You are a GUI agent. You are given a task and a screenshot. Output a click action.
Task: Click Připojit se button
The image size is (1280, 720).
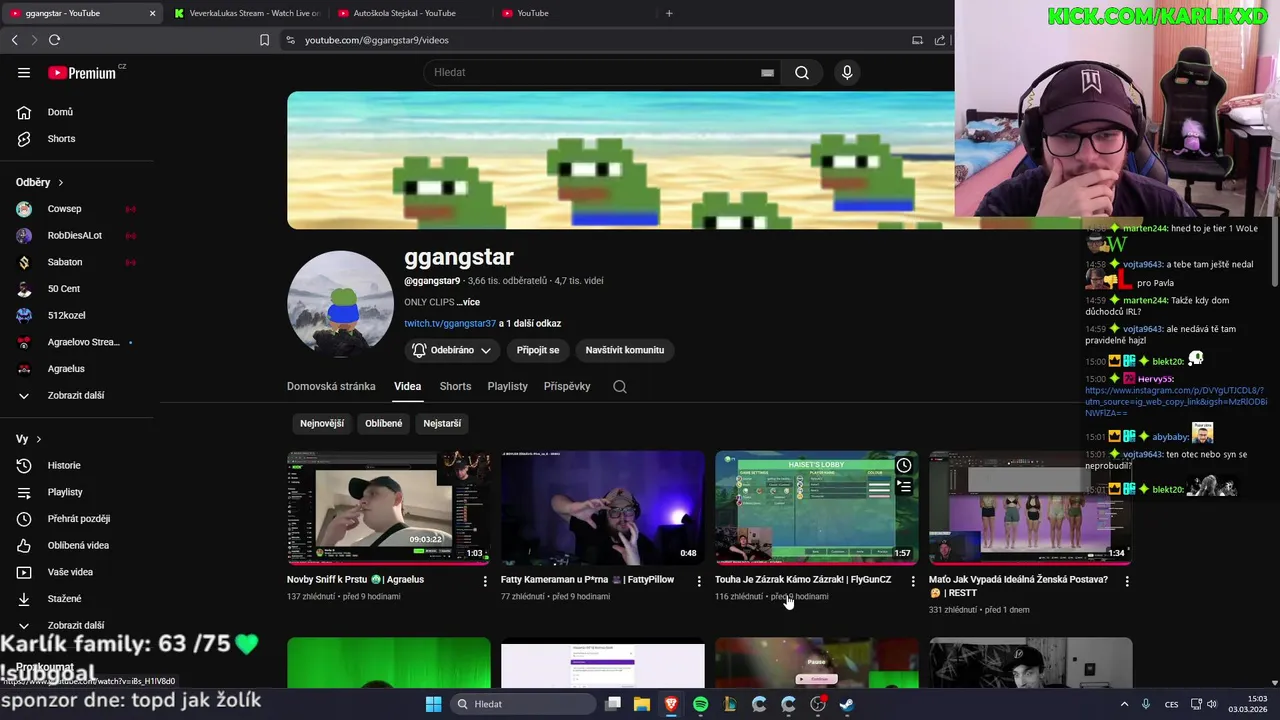(538, 350)
